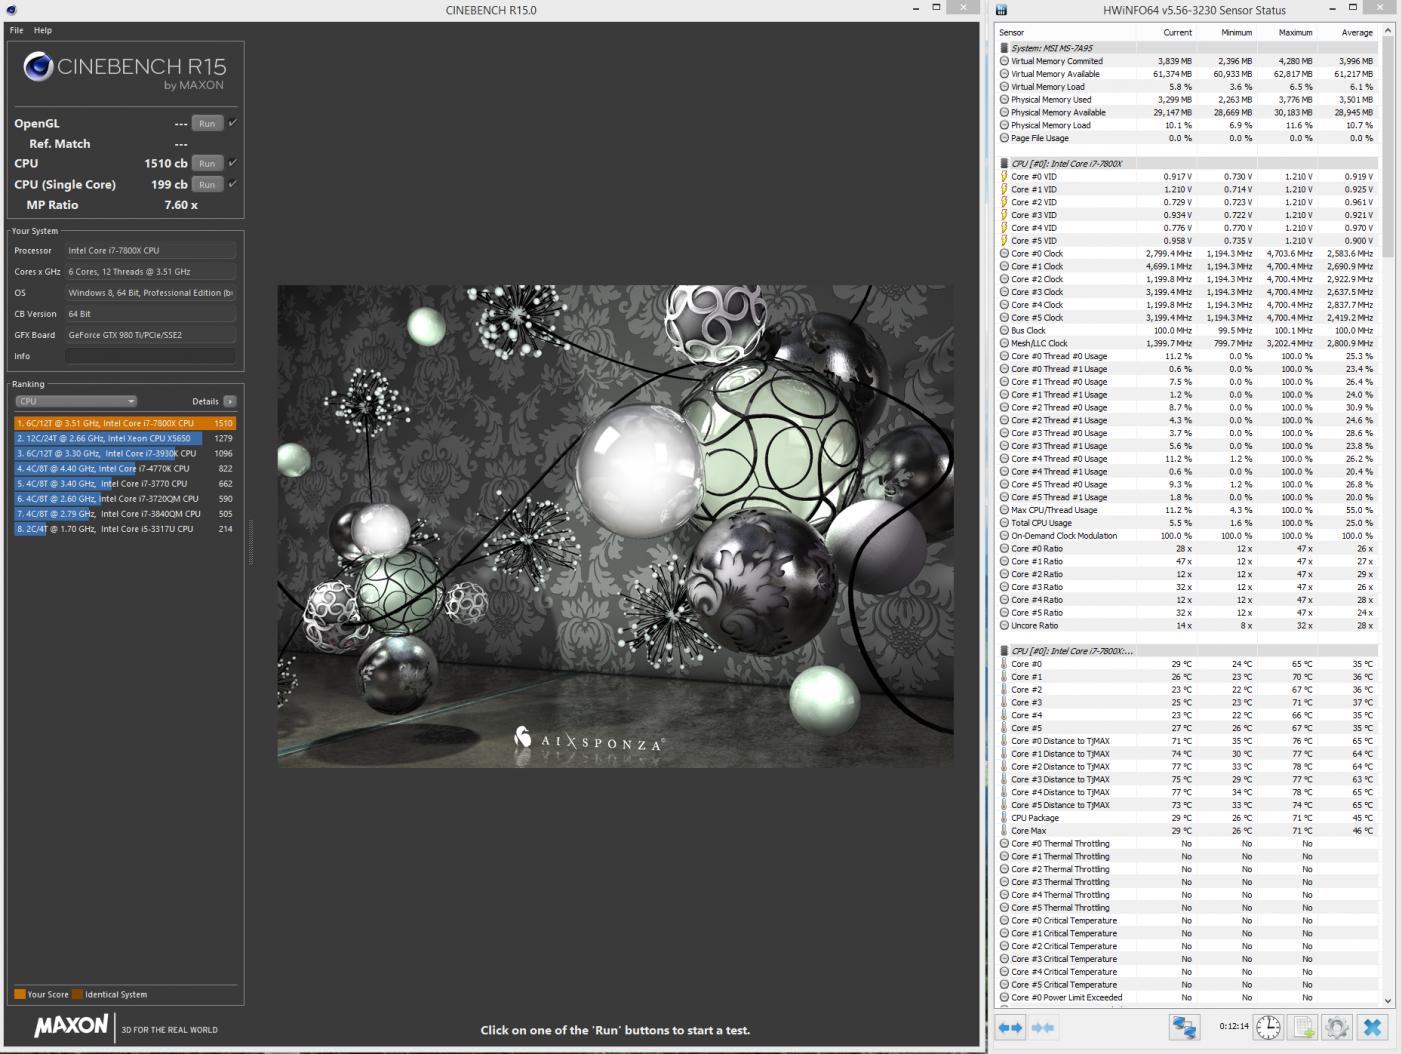The image size is (1402, 1054).
Task: Click the voltage icon beside Core #0 VID
Action: tap(1004, 176)
